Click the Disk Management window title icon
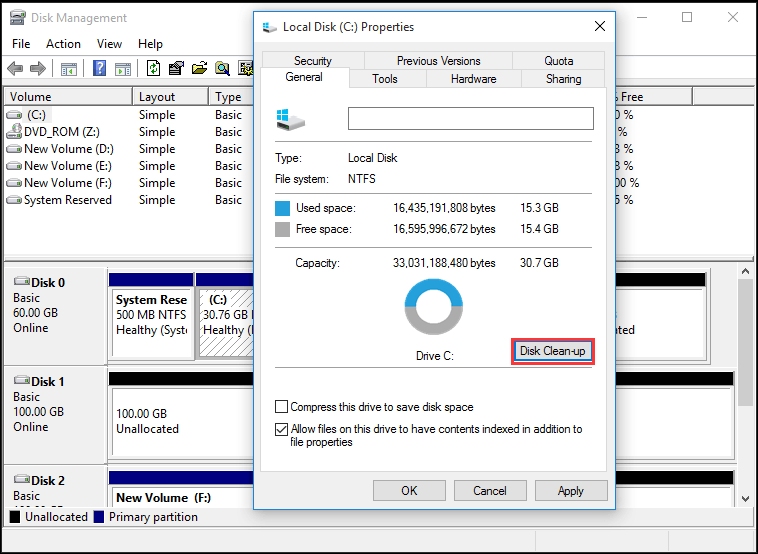This screenshot has height=554, width=758. pyautogui.click(x=17, y=18)
